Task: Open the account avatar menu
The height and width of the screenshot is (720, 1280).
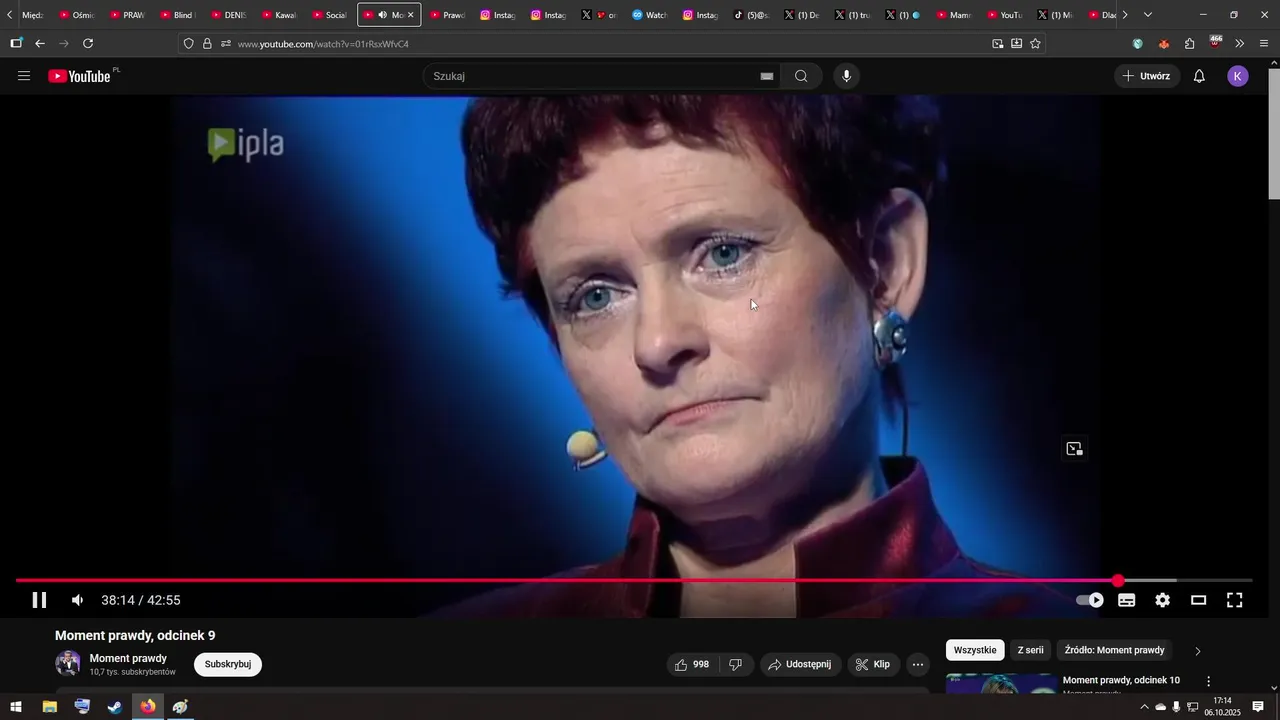Action: [1238, 76]
